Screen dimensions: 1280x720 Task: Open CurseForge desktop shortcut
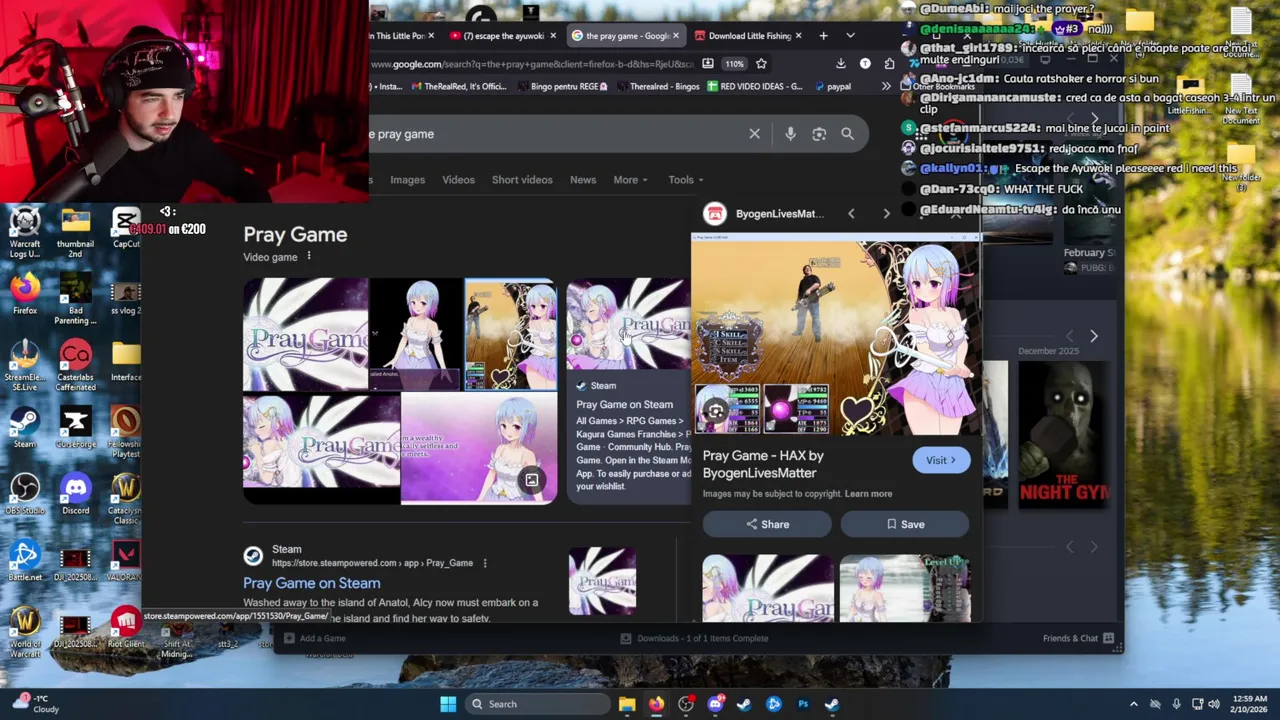click(x=75, y=428)
